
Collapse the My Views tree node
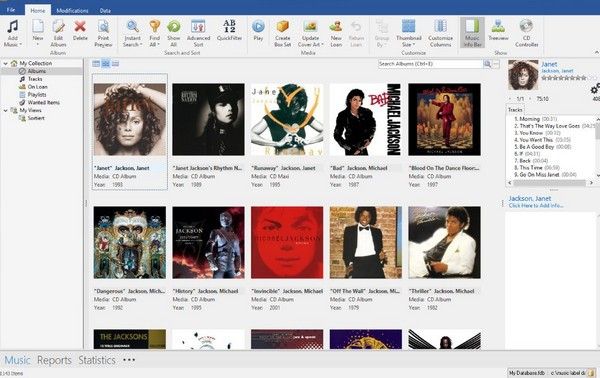[x=5, y=110]
